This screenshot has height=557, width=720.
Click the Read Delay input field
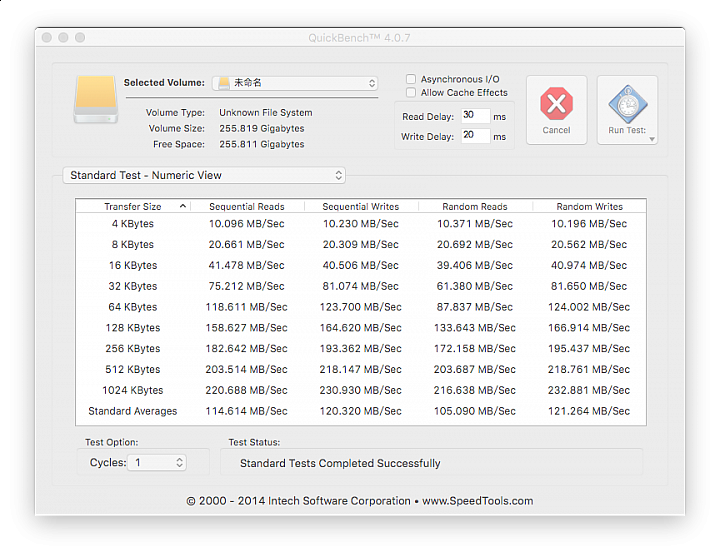click(x=475, y=115)
